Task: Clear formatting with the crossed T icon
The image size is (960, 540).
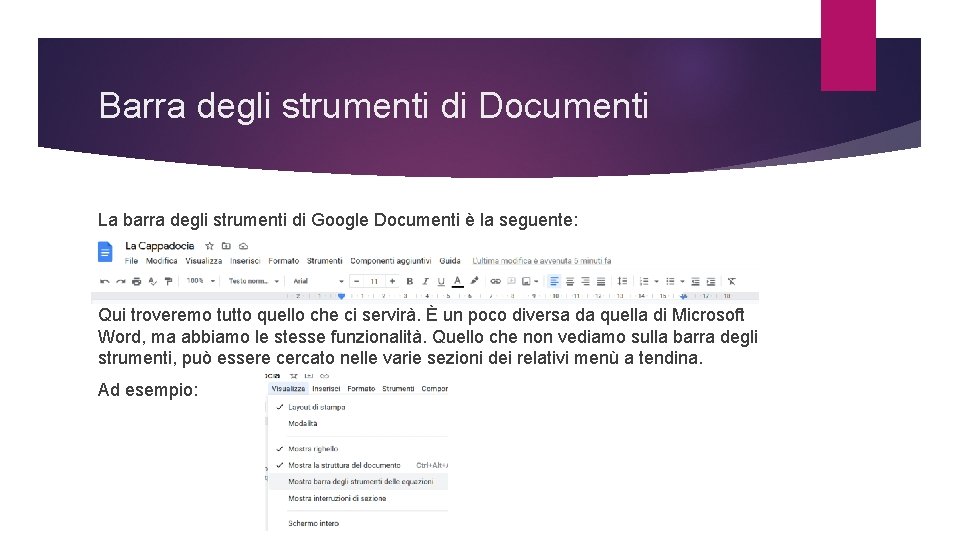Action: (732, 282)
